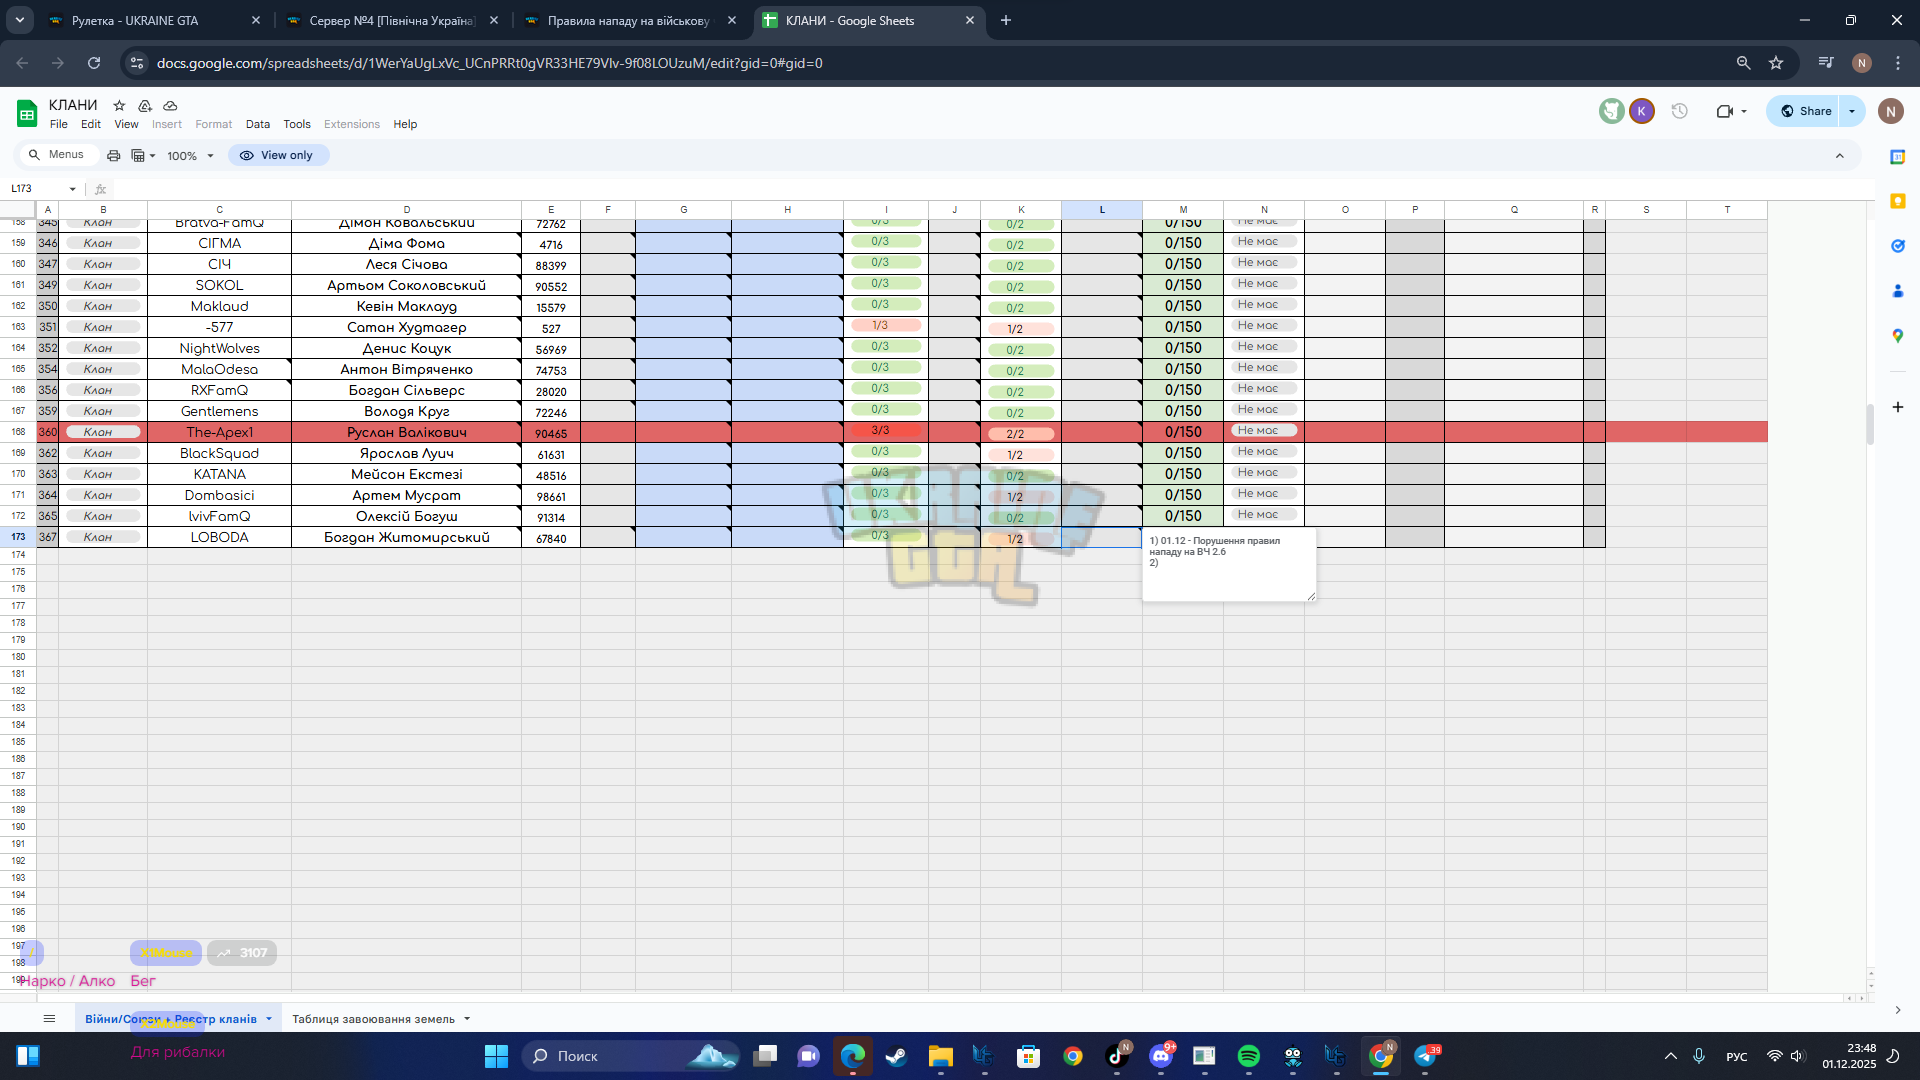Click the Ярослав Луич cell
The height and width of the screenshot is (1080, 1920).
pyautogui.click(x=406, y=453)
